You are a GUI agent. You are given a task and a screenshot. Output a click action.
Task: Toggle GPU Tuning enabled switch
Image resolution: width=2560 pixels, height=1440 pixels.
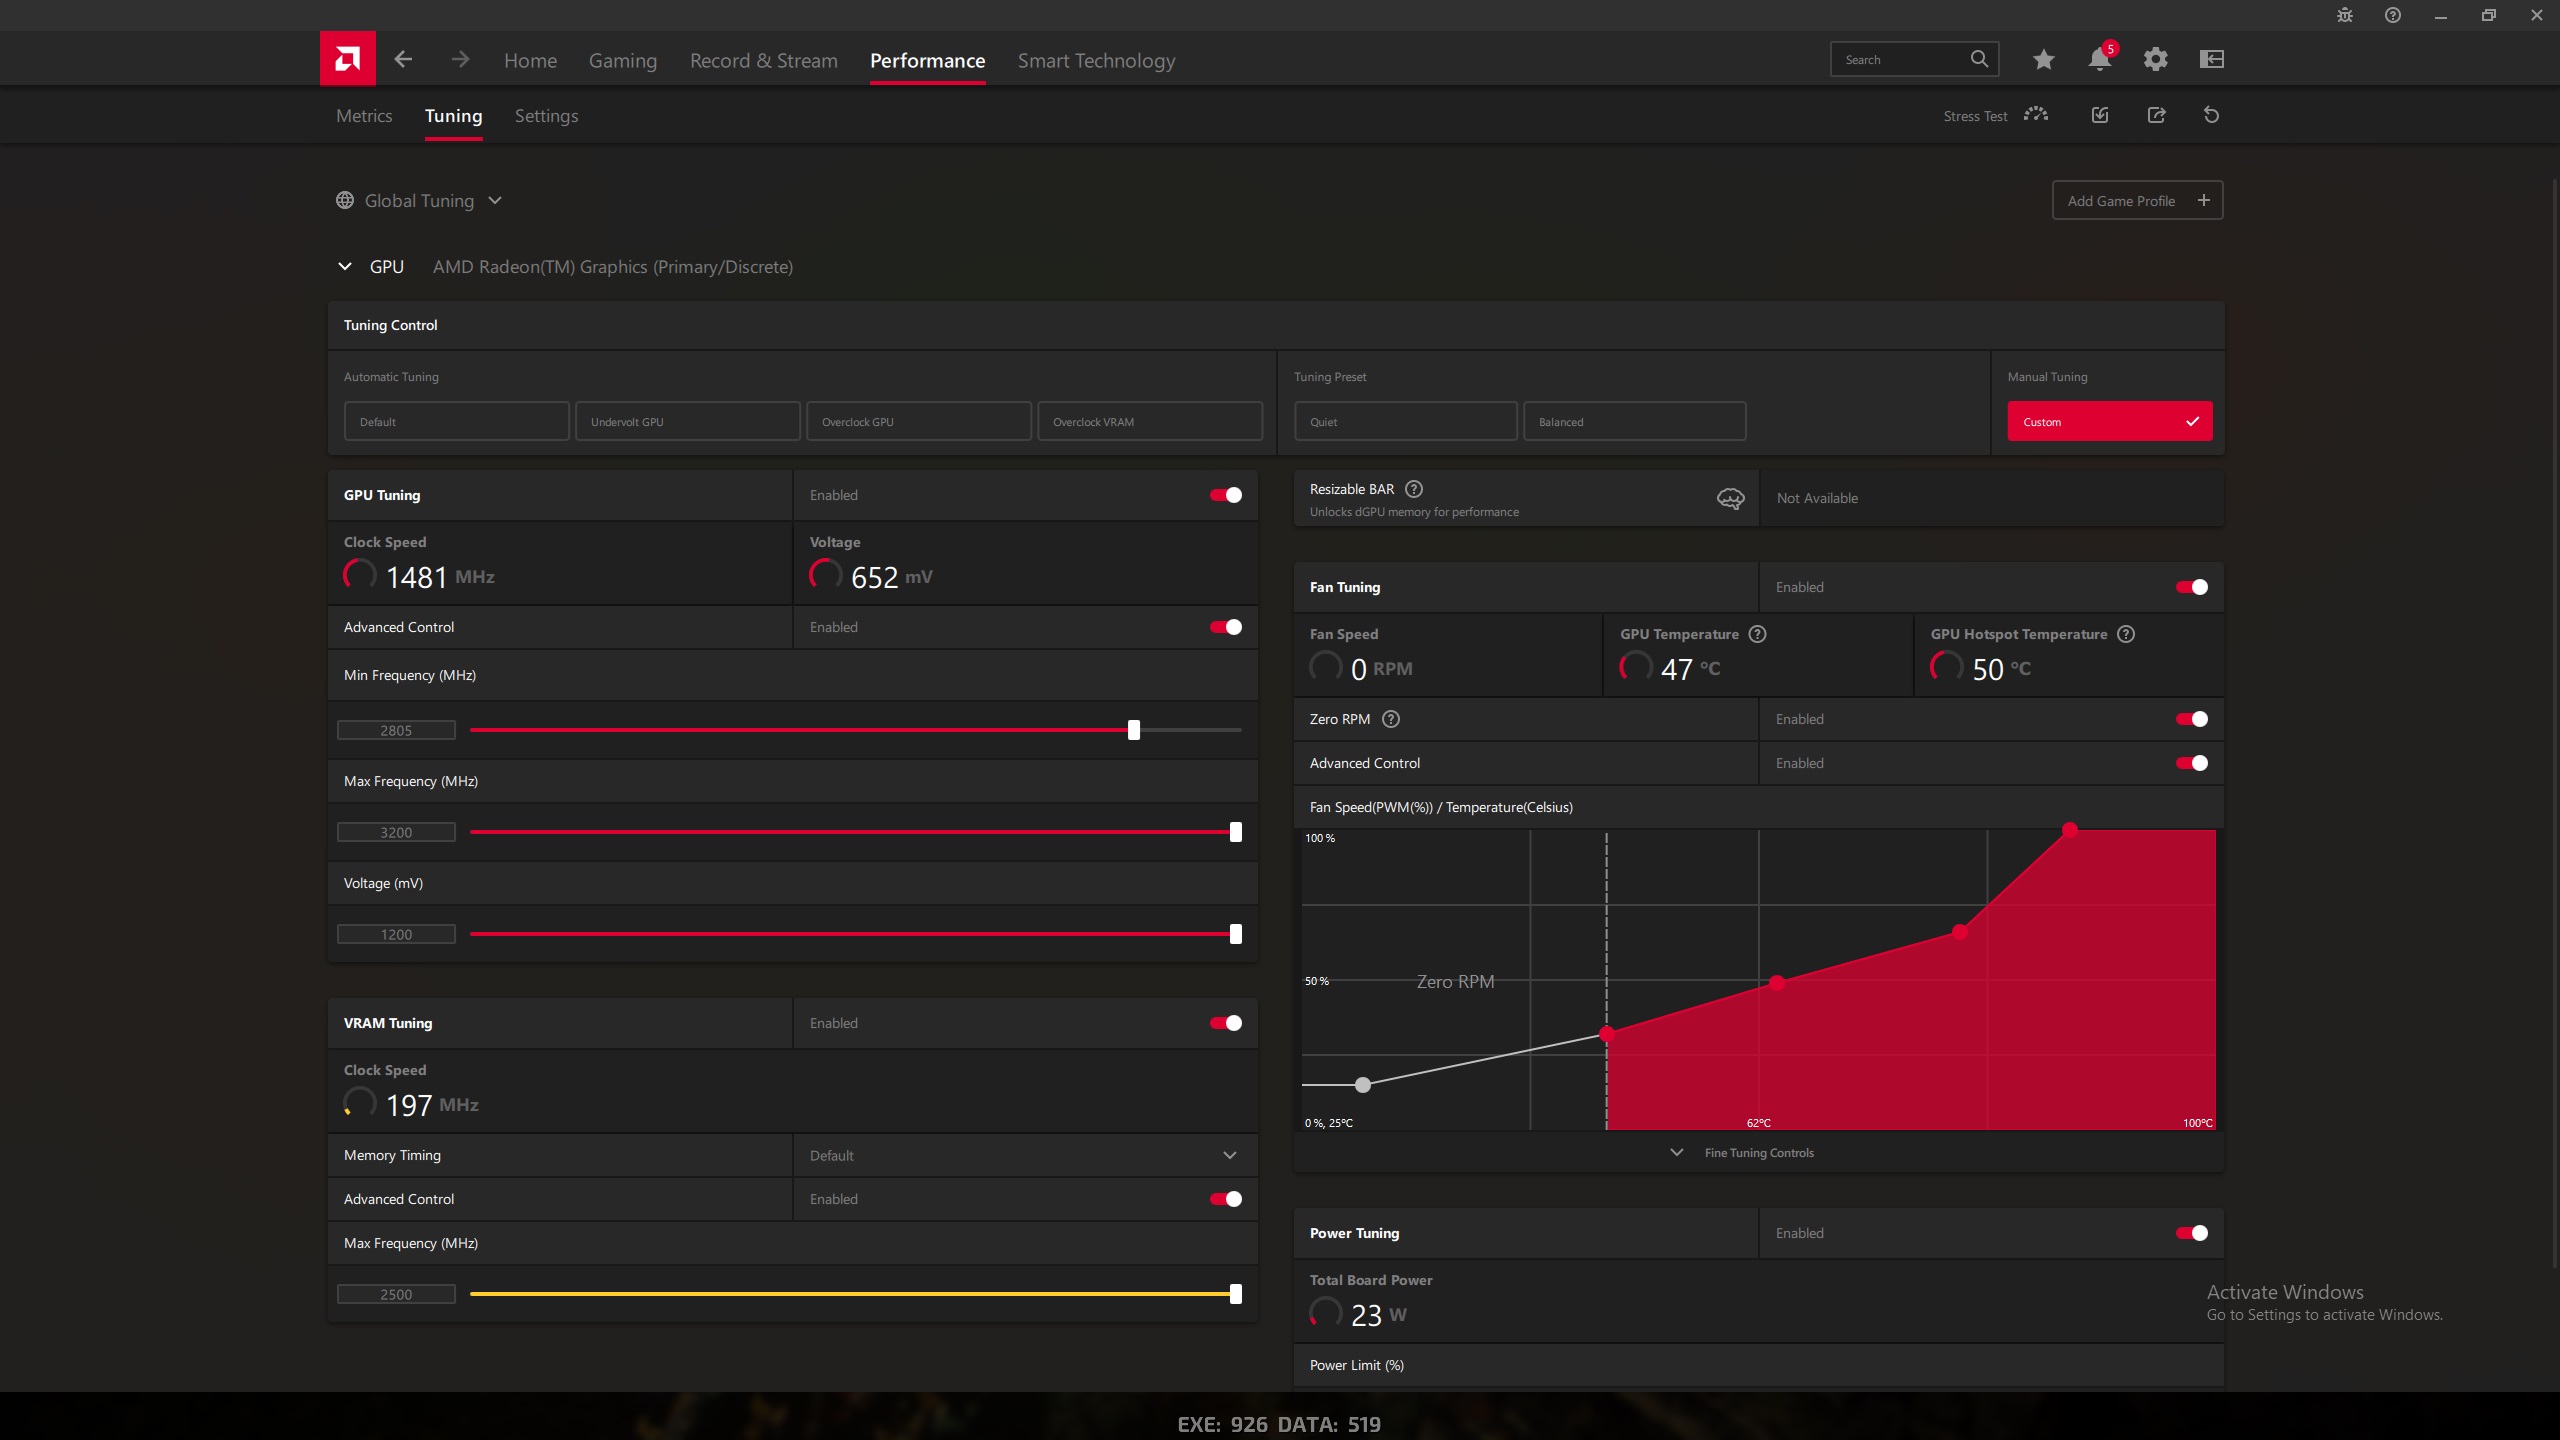(x=1226, y=495)
